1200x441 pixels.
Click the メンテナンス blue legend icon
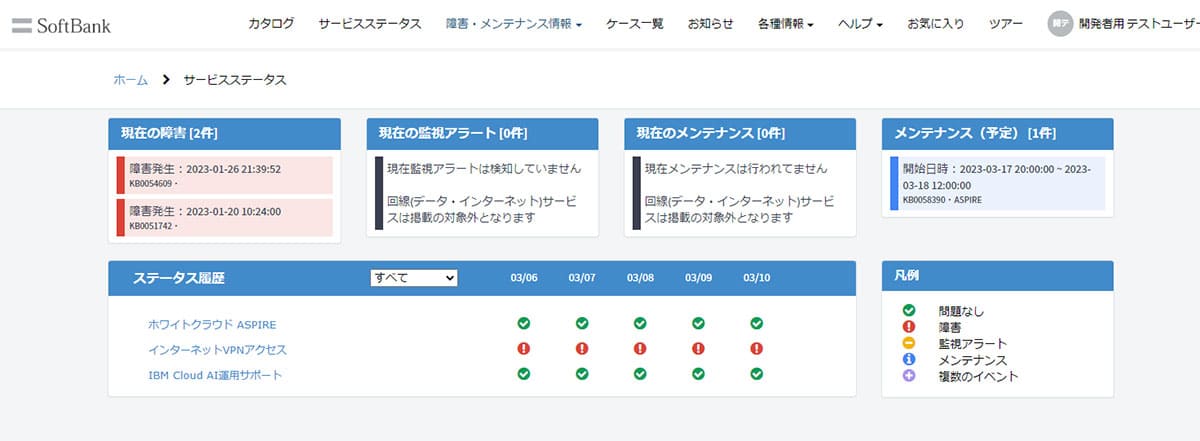pyautogui.click(x=909, y=359)
